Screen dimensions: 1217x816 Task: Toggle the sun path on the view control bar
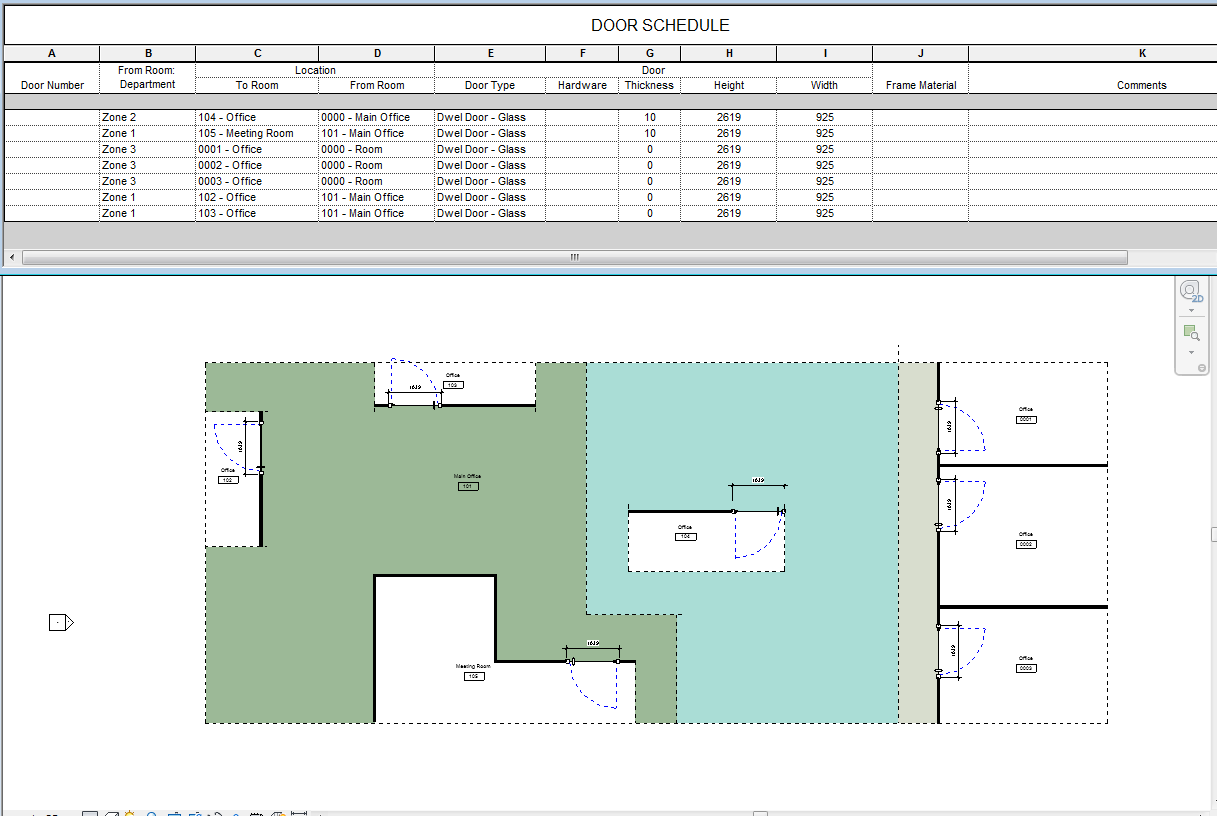[130, 813]
